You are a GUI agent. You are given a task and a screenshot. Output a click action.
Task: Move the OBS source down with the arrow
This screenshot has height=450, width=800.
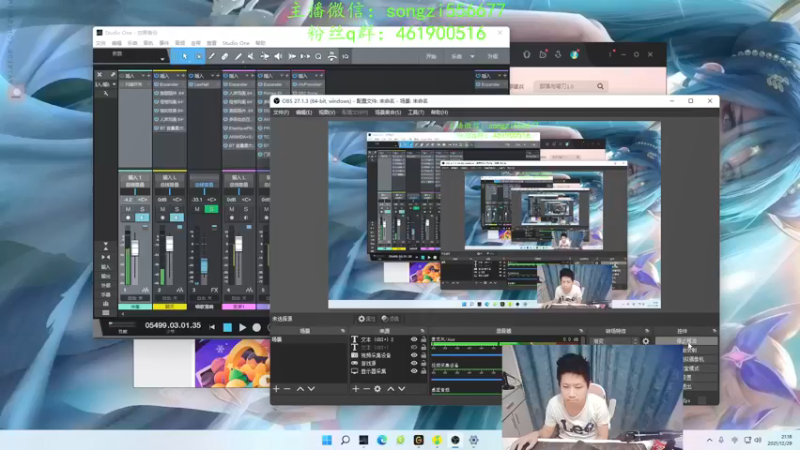point(402,389)
